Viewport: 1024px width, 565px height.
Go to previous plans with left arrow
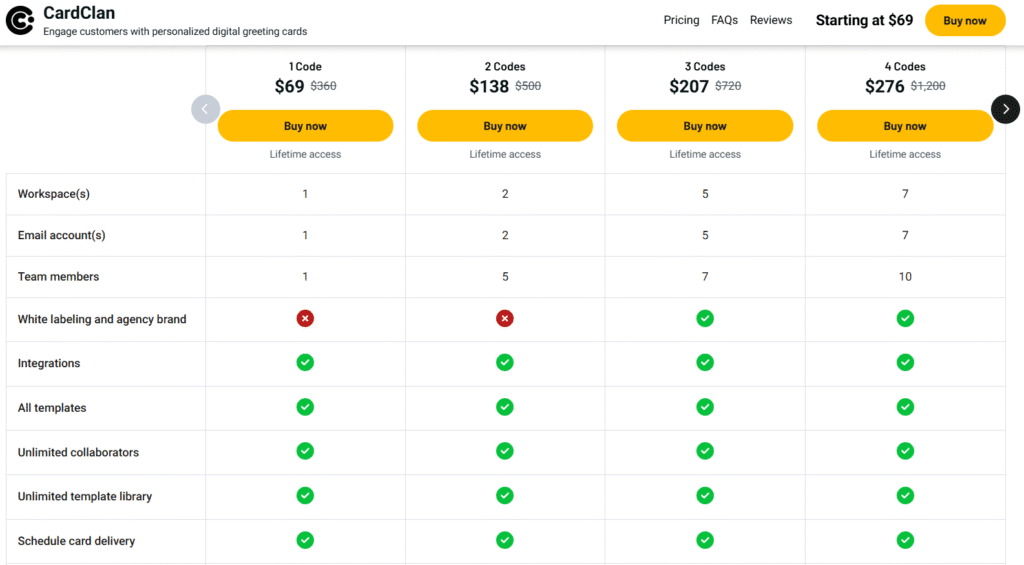click(x=205, y=109)
